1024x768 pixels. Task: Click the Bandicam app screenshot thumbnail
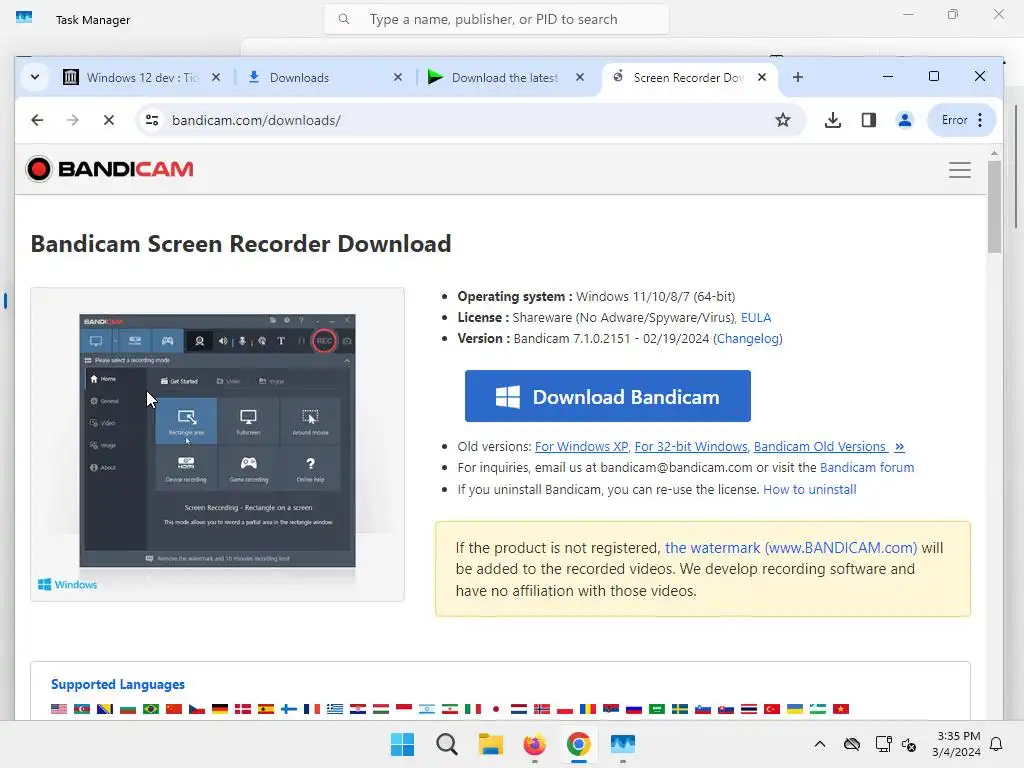click(x=217, y=440)
